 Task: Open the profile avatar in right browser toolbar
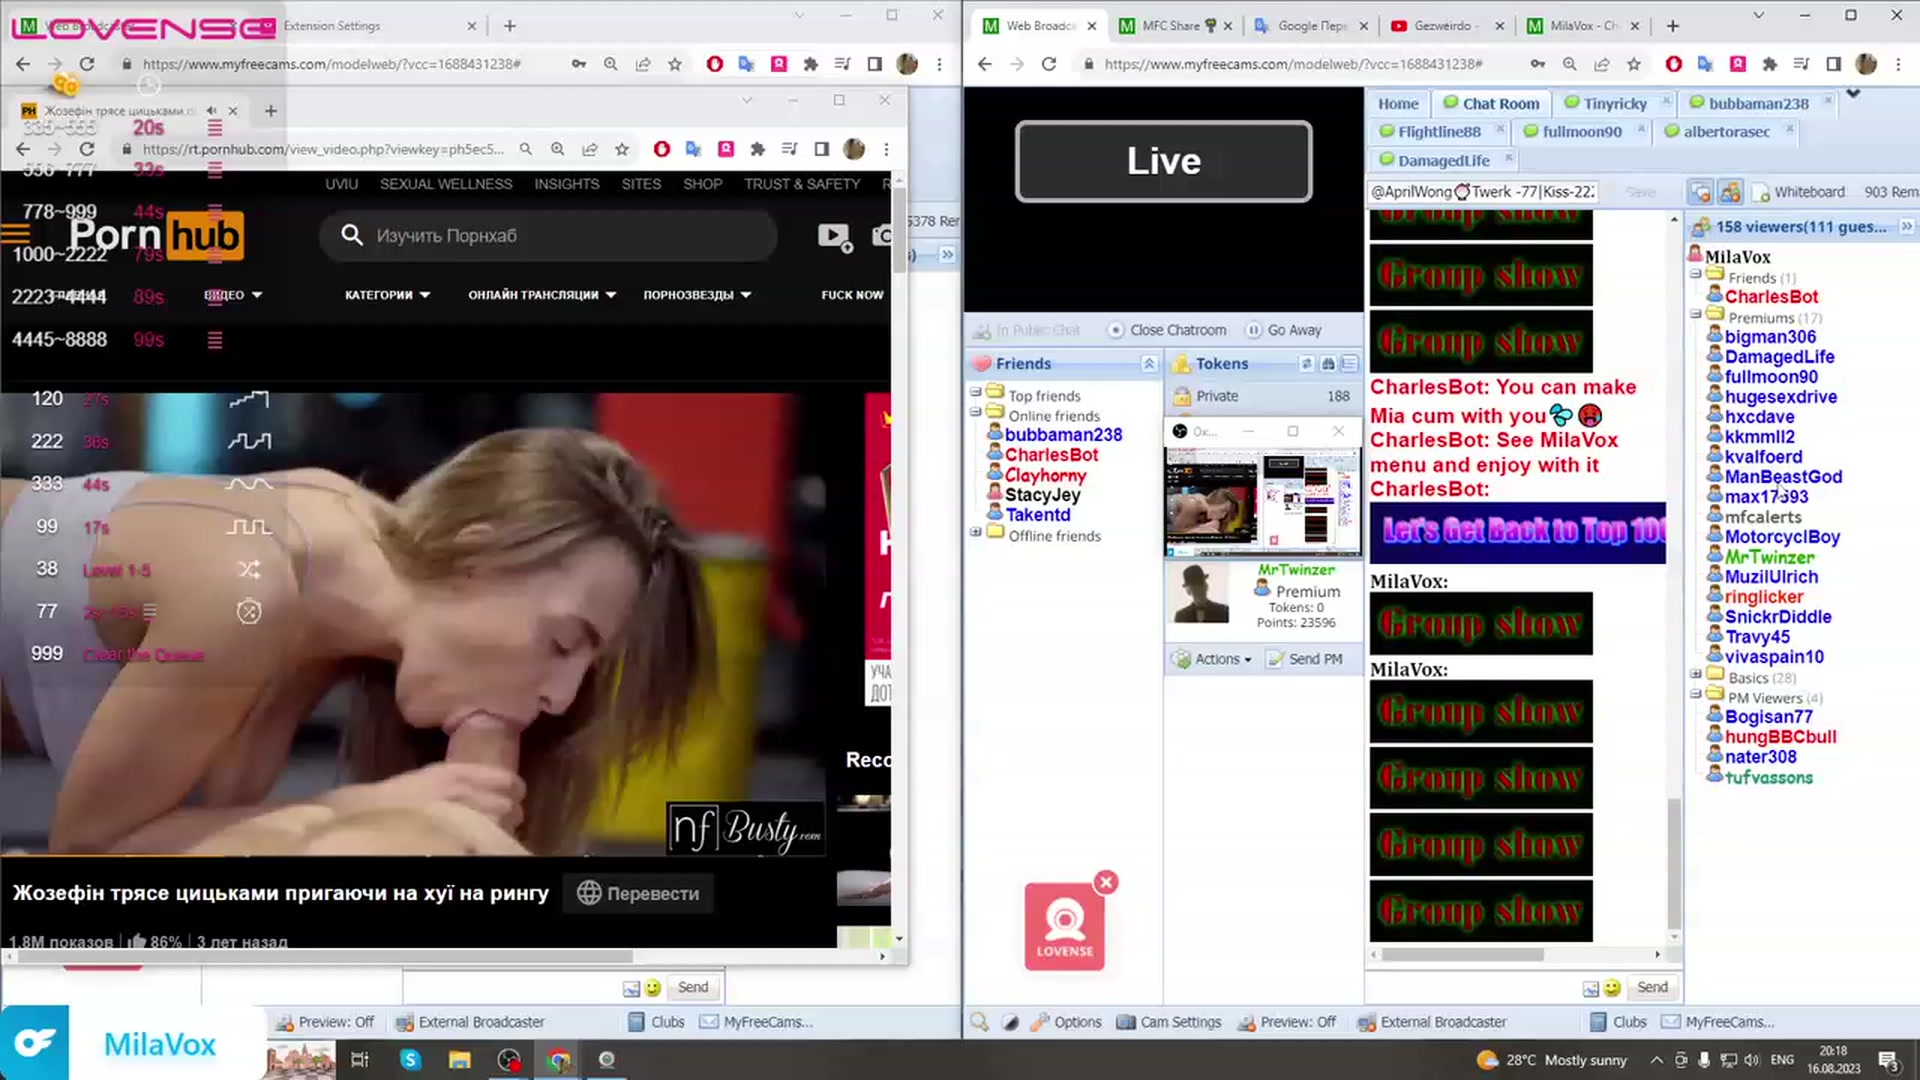tap(1866, 64)
